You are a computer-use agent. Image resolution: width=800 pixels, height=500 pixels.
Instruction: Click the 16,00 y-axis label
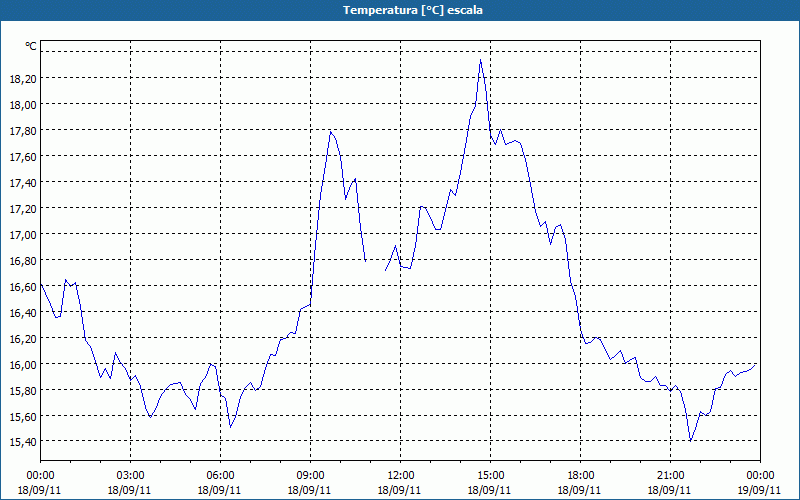(x=23, y=364)
